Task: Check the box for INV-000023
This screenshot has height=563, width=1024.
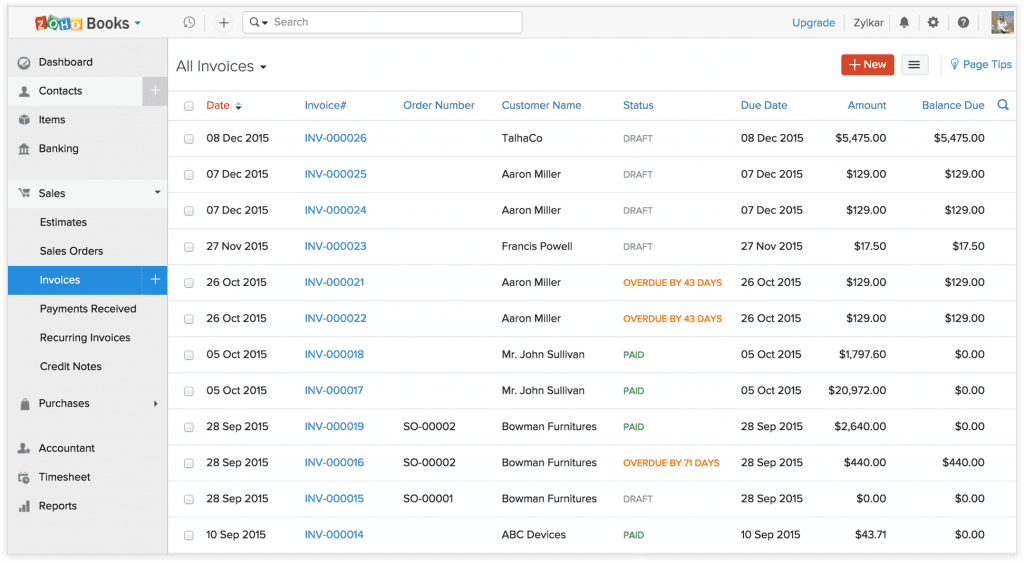Action: coord(189,247)
